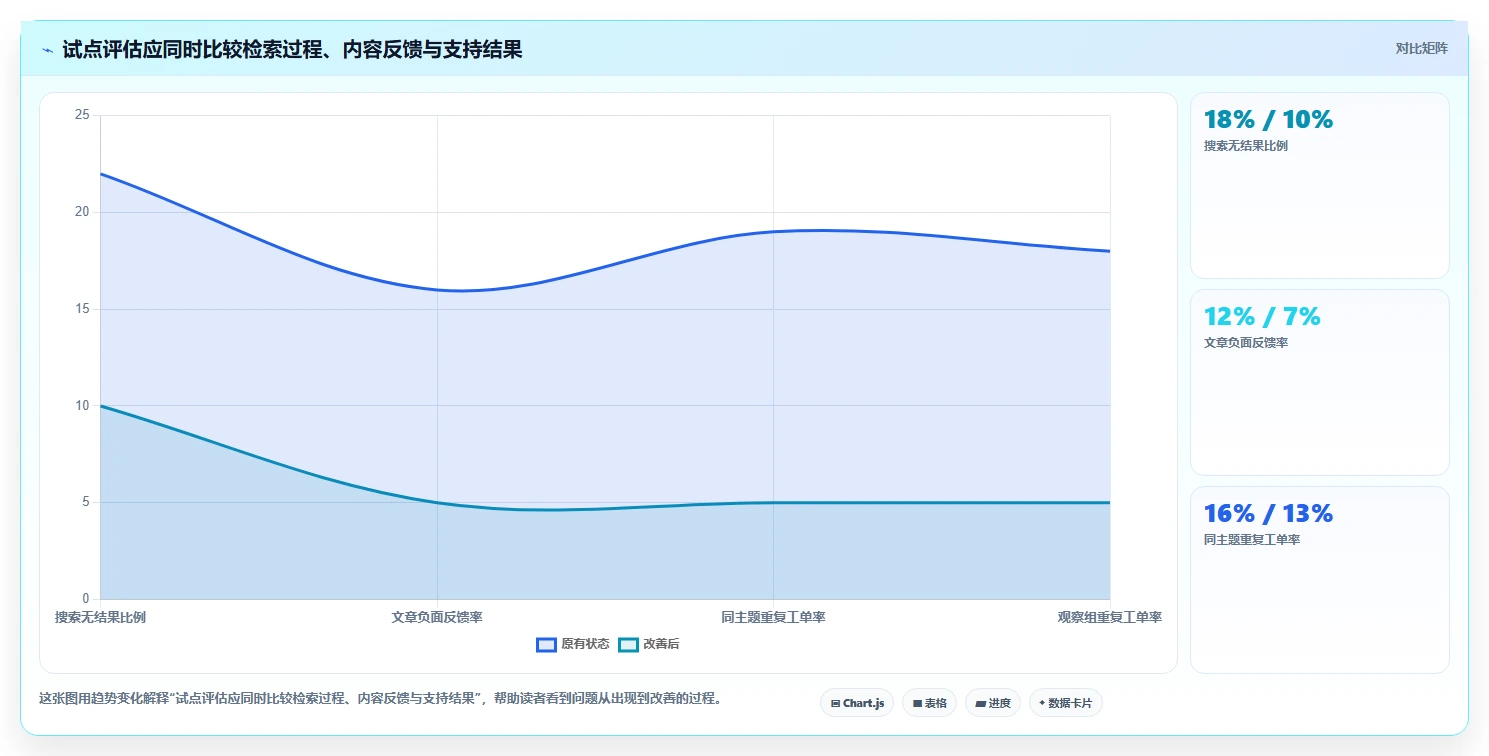Select the 表格 tag chip
The image size is (1489, 756).
pyautogui.click(x=929, y=703)
